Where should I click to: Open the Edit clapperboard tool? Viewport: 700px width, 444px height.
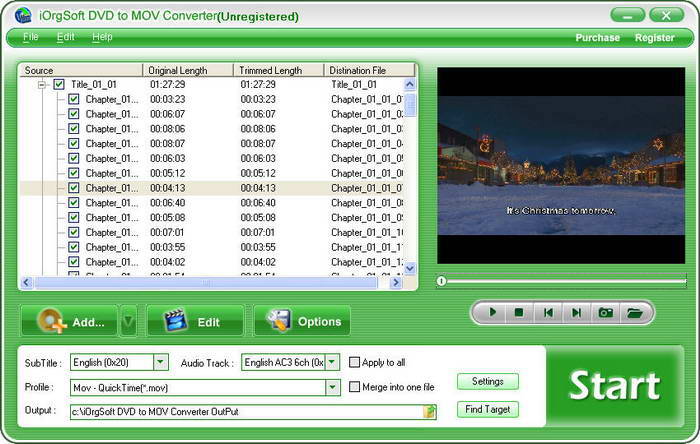[x=195, y=321]
